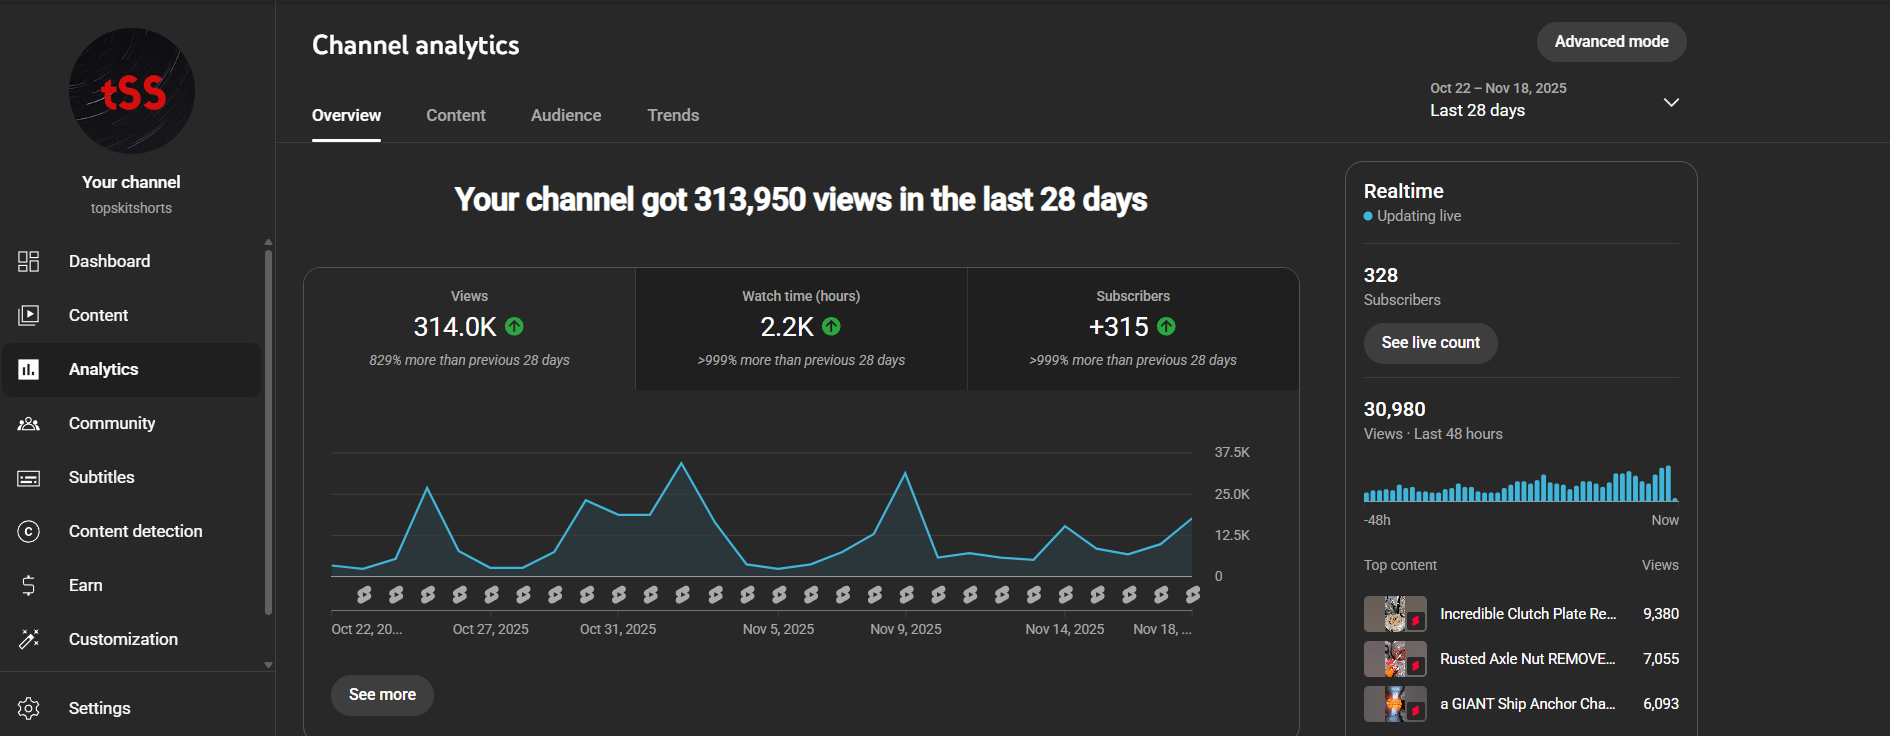Open the Content analytics tab
The image size is (1890, 736).
(456, 115)
